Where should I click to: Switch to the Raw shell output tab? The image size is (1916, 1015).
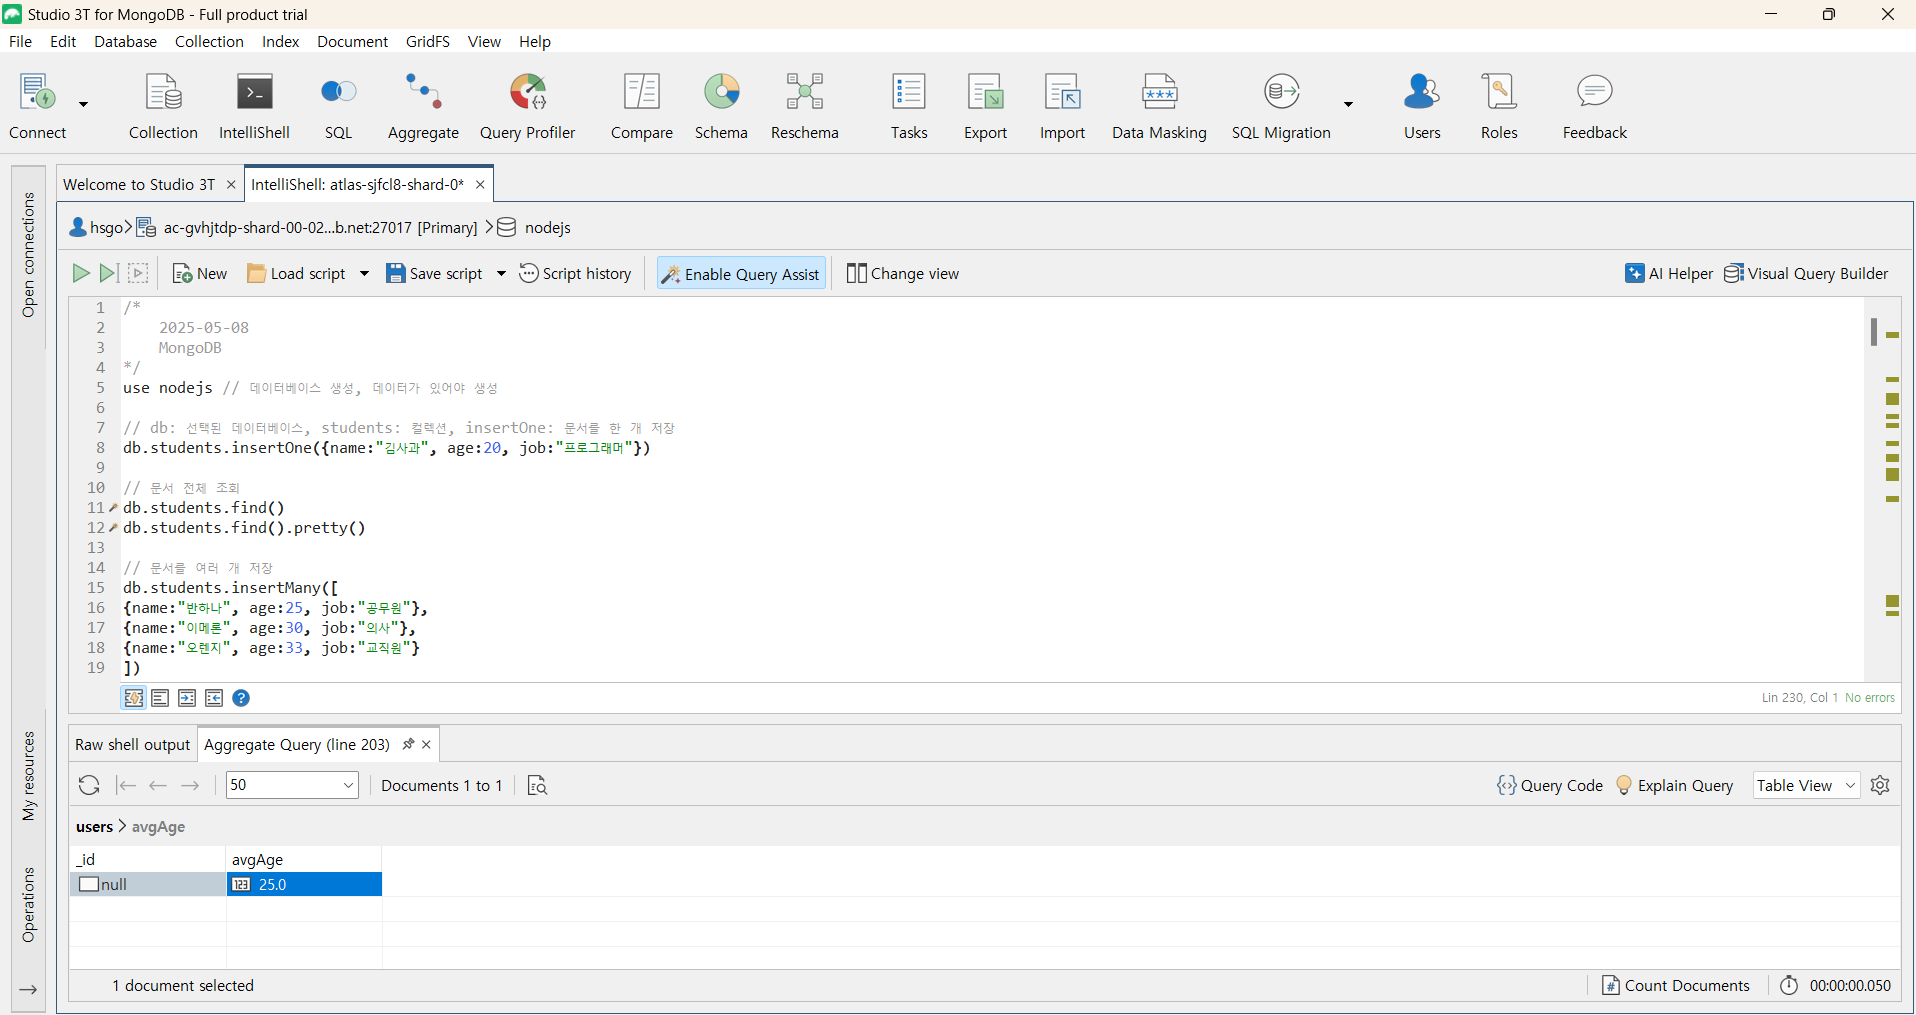click(132, 744)
